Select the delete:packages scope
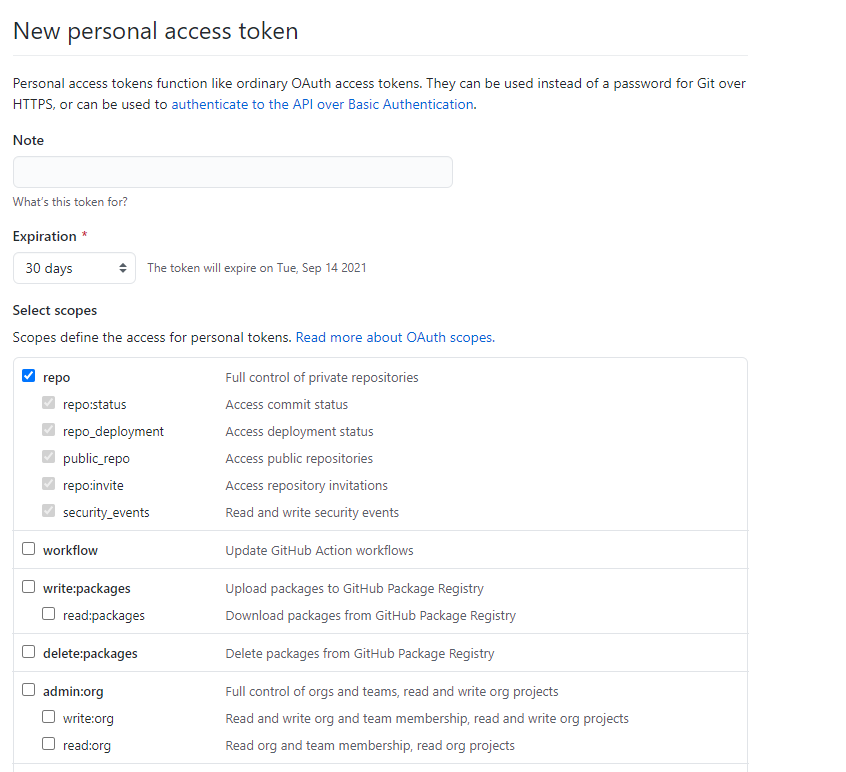This screenshot has width=846, height=772. pyautogui.click(x=28, y=652)
